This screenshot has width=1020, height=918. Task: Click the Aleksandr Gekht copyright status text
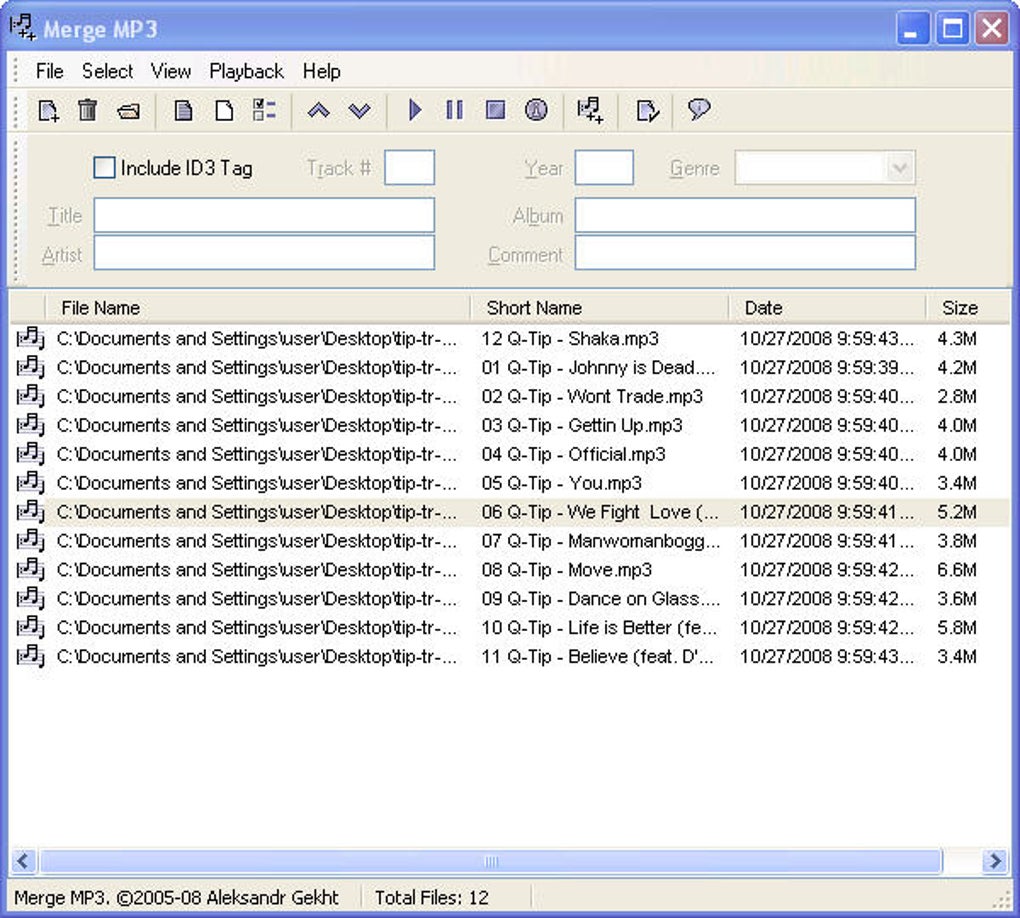click(x=176, y=898)
